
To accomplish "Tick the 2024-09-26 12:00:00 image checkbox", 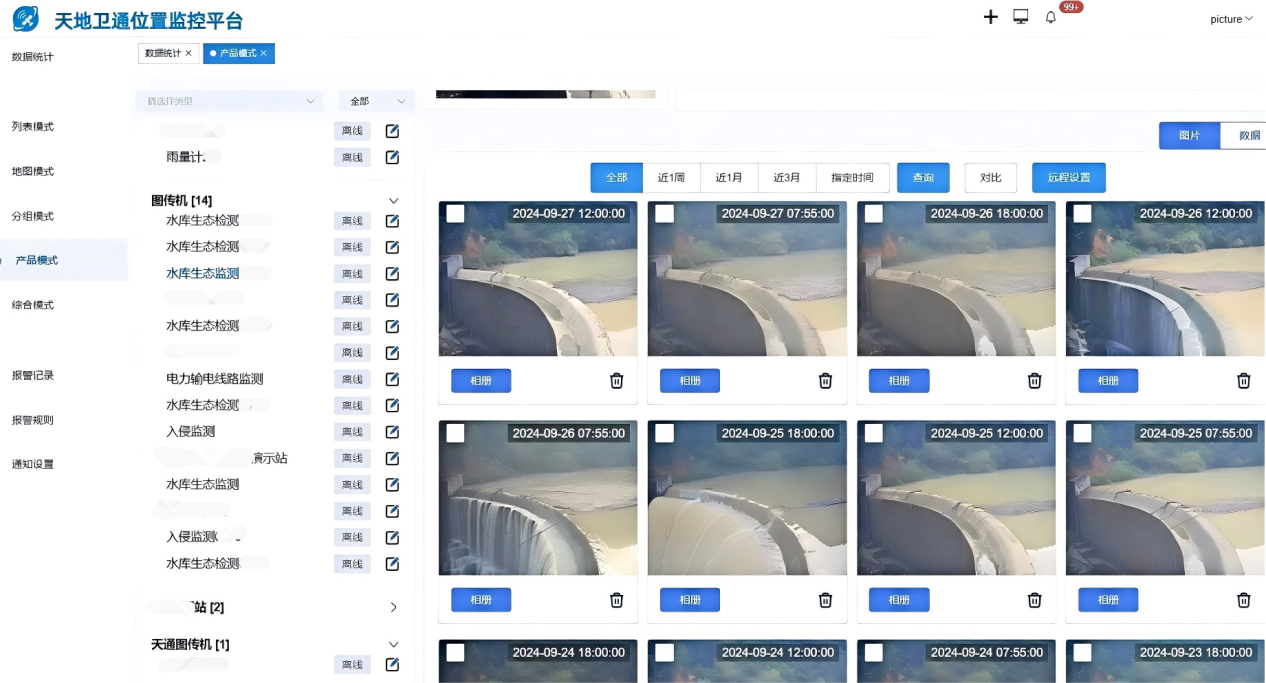I will pos(1083,213).
